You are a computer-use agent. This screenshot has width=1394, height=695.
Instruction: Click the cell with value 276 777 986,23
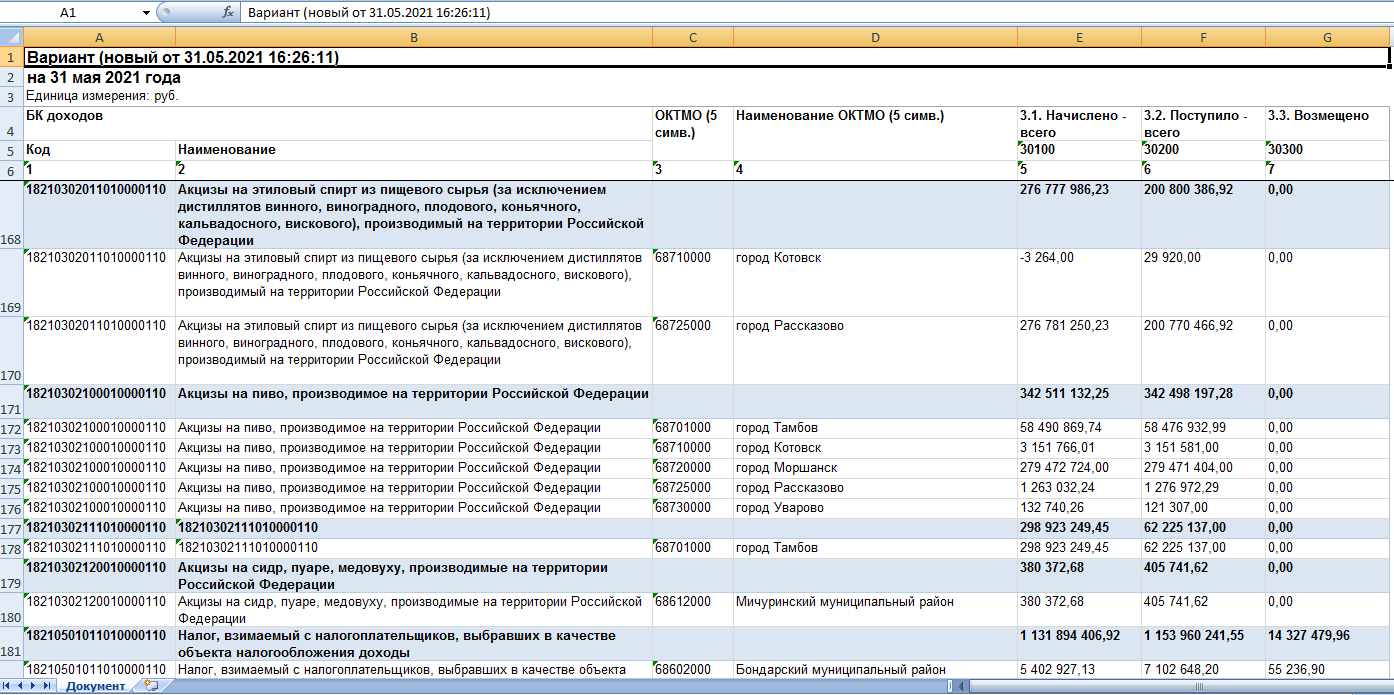pyautogui.click(x=1080, y=215)
